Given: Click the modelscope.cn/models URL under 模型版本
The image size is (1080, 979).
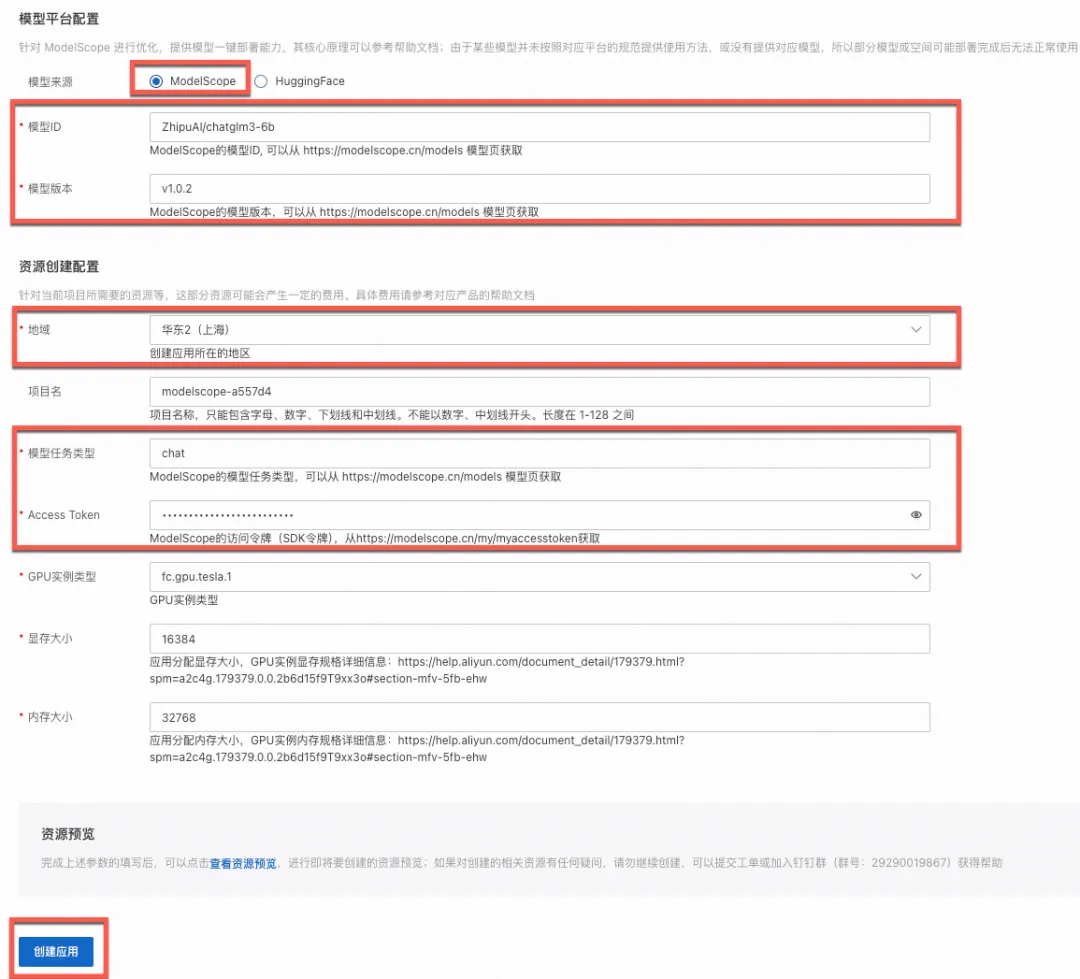Looking at the screenshot, I should [x=399, y=212].
